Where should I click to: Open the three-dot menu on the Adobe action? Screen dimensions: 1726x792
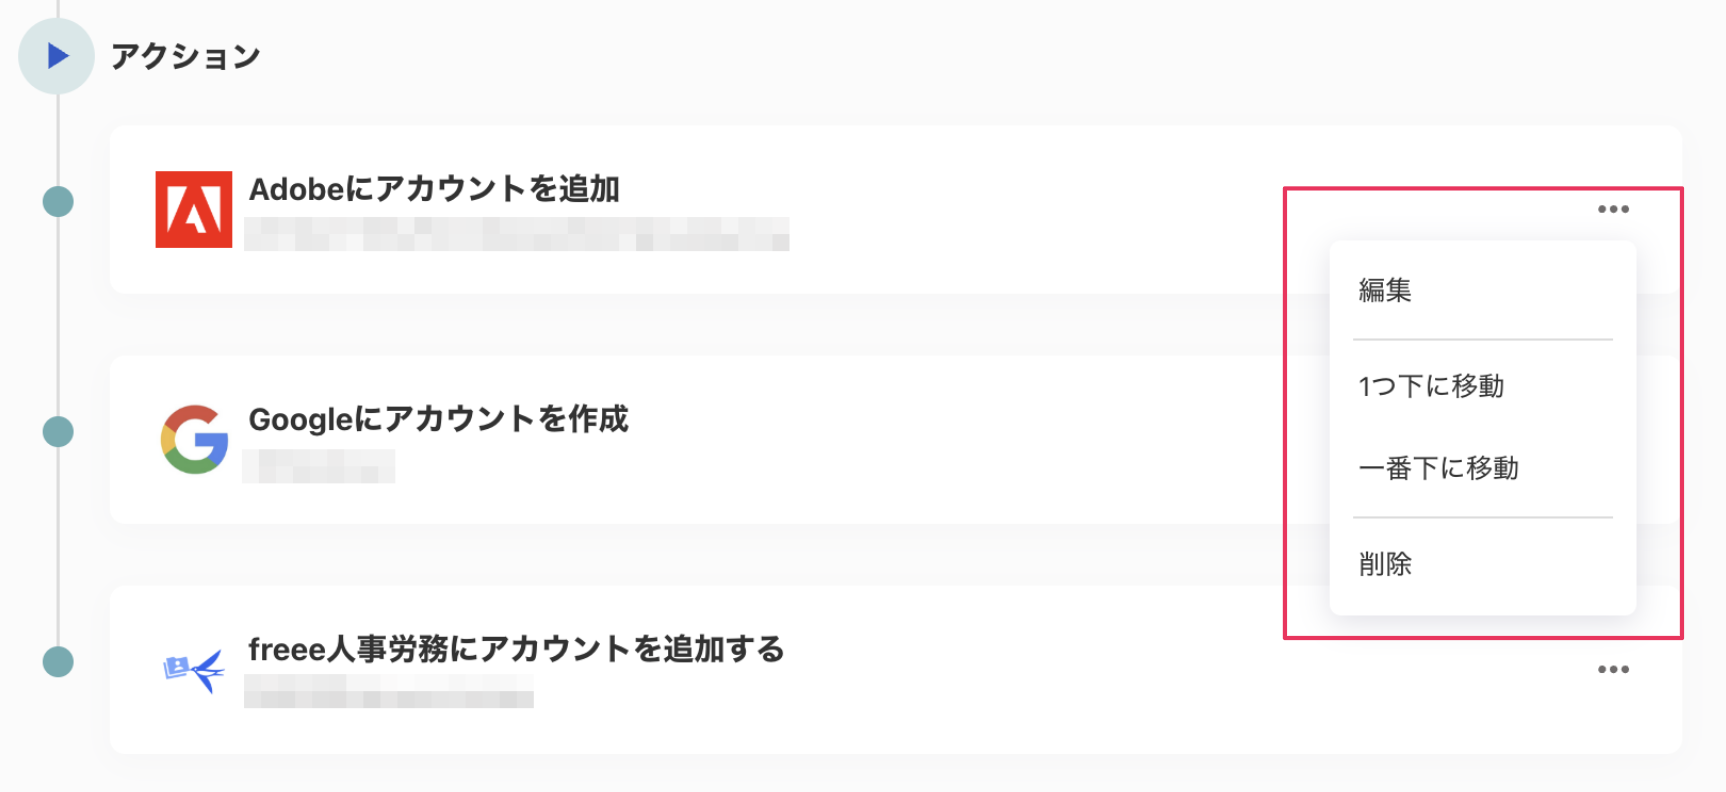(1611, 208)
